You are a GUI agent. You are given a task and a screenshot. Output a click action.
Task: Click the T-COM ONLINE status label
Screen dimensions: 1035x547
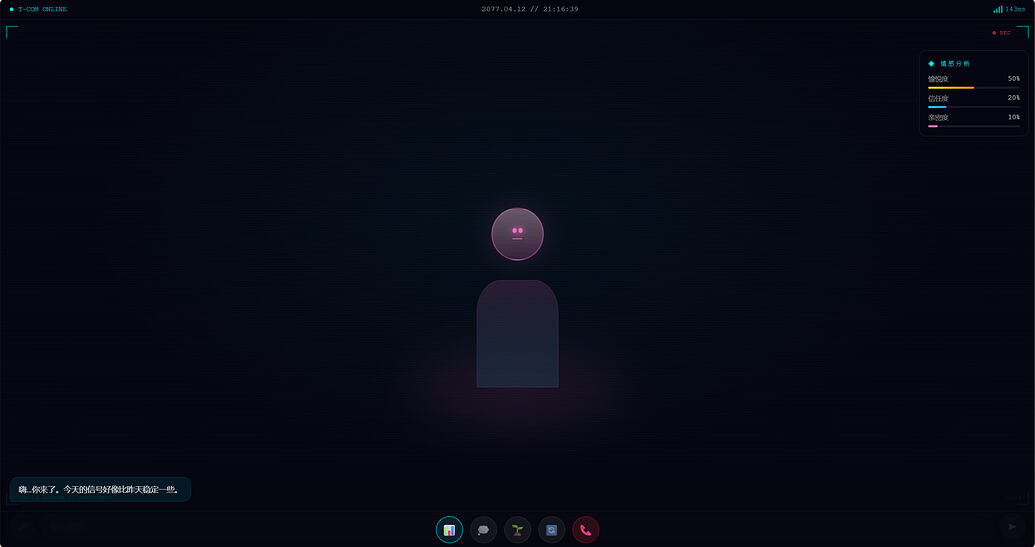42,9
